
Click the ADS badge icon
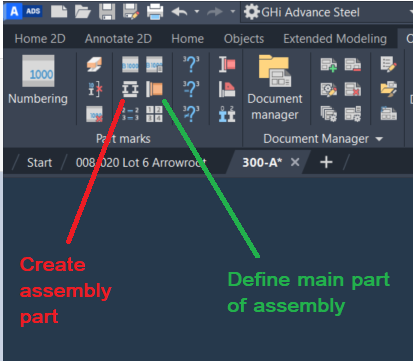coord(33,11)
